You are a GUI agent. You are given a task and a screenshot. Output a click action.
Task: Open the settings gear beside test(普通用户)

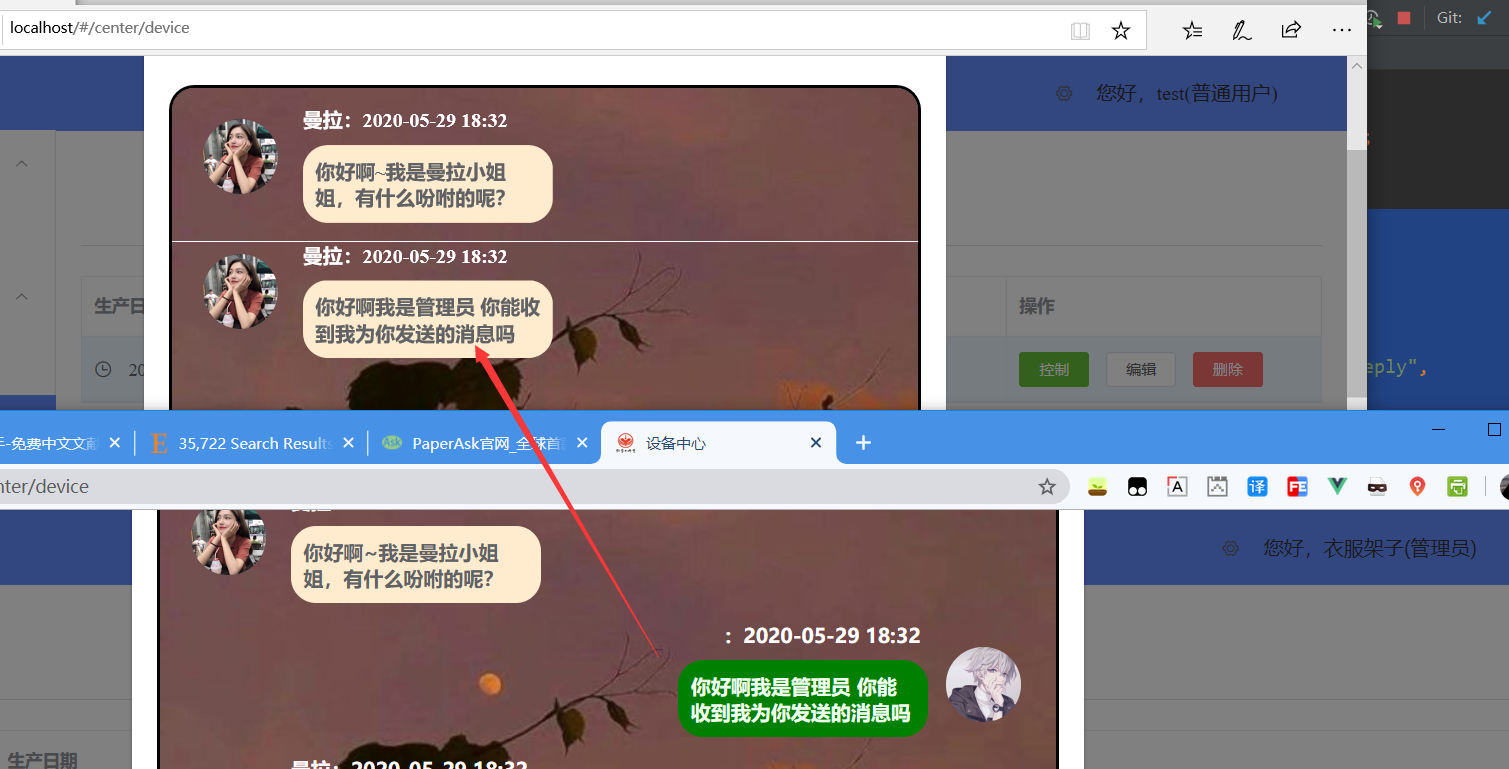(1063, 93)
